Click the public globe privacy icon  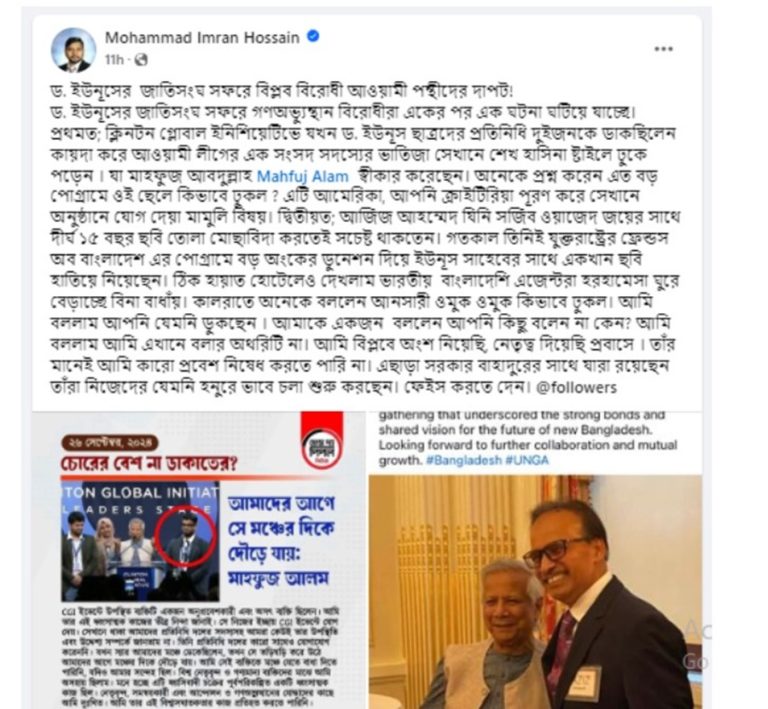coord(141,60)
